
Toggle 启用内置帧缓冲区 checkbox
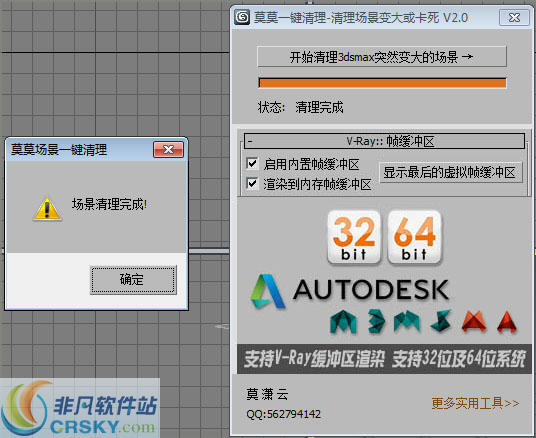click(252, 163)
